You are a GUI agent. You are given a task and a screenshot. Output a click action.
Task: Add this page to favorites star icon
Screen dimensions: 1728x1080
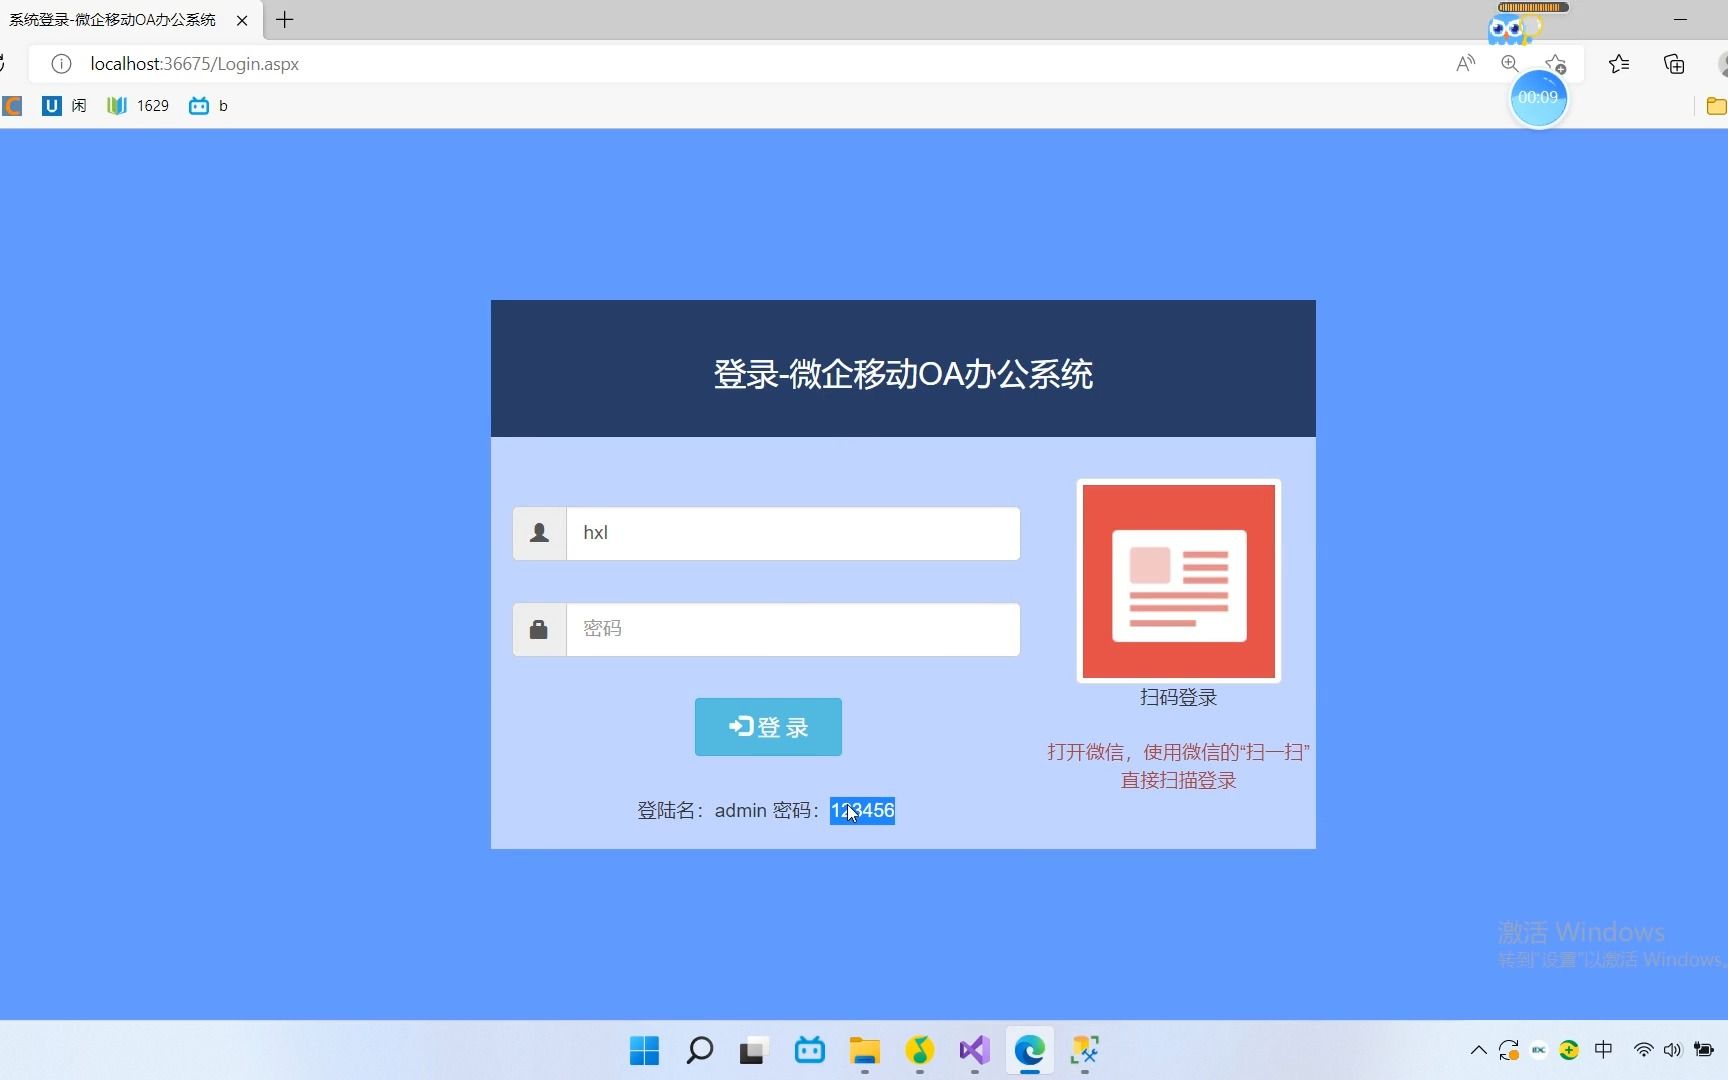point(1555,64)
